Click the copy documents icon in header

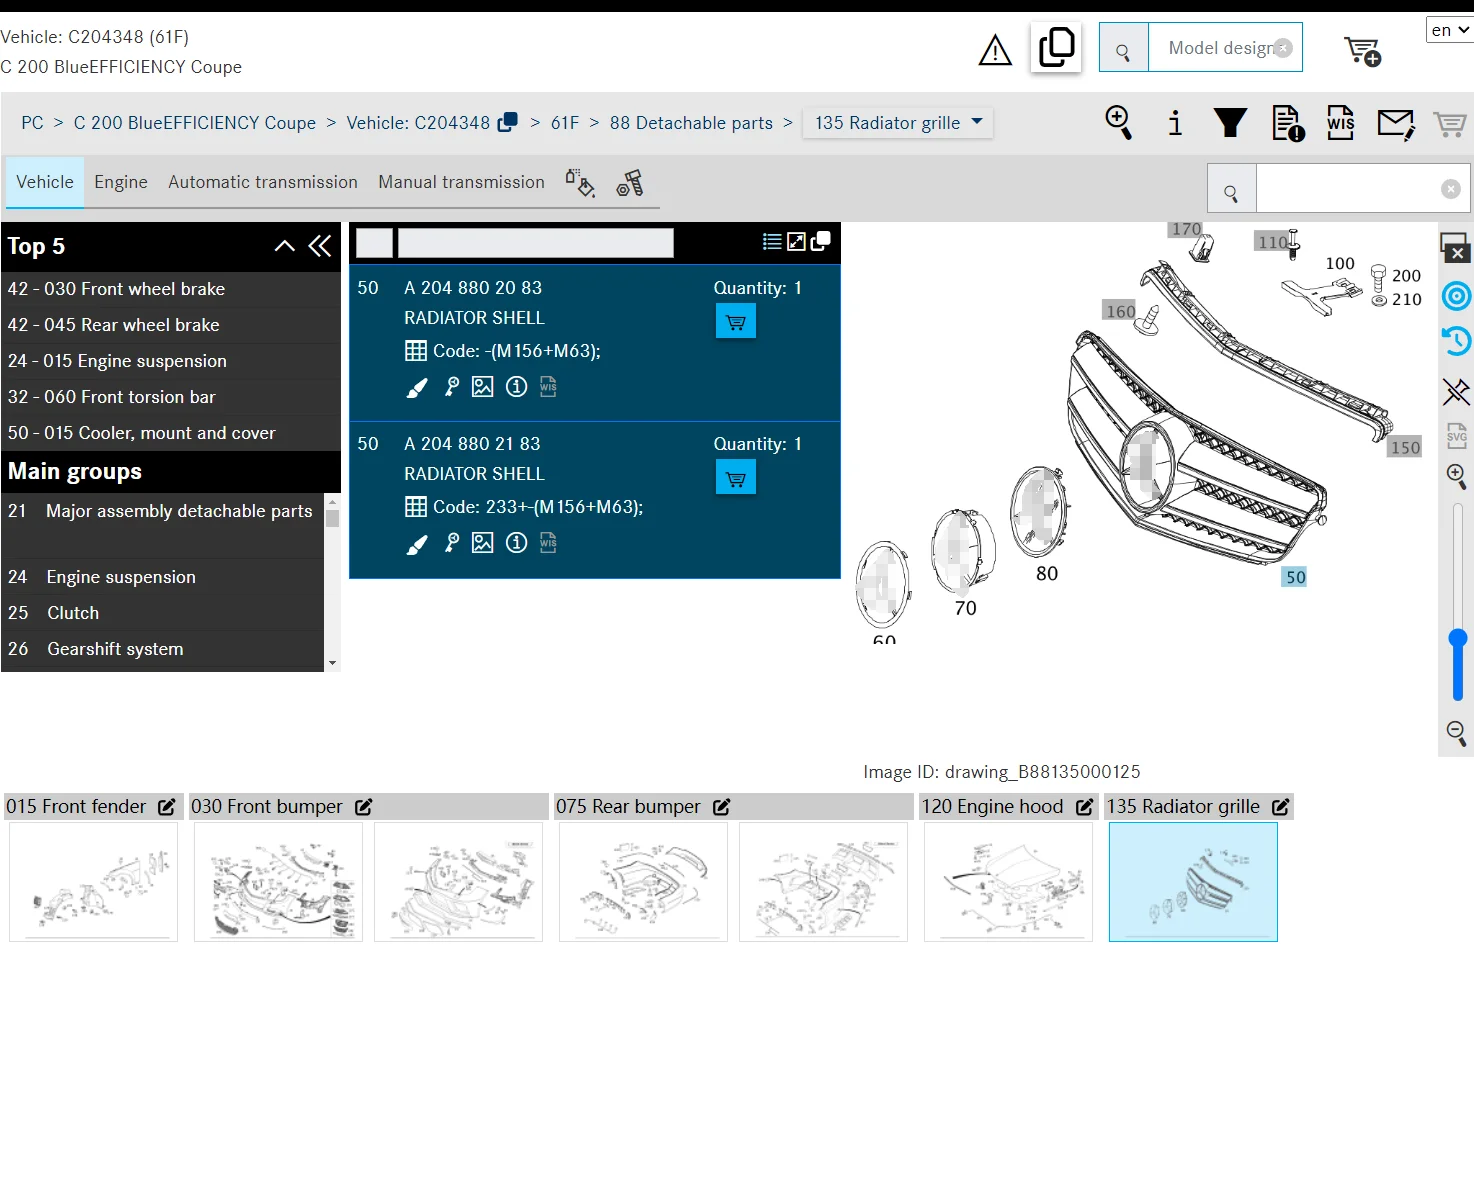point(1056,47)
